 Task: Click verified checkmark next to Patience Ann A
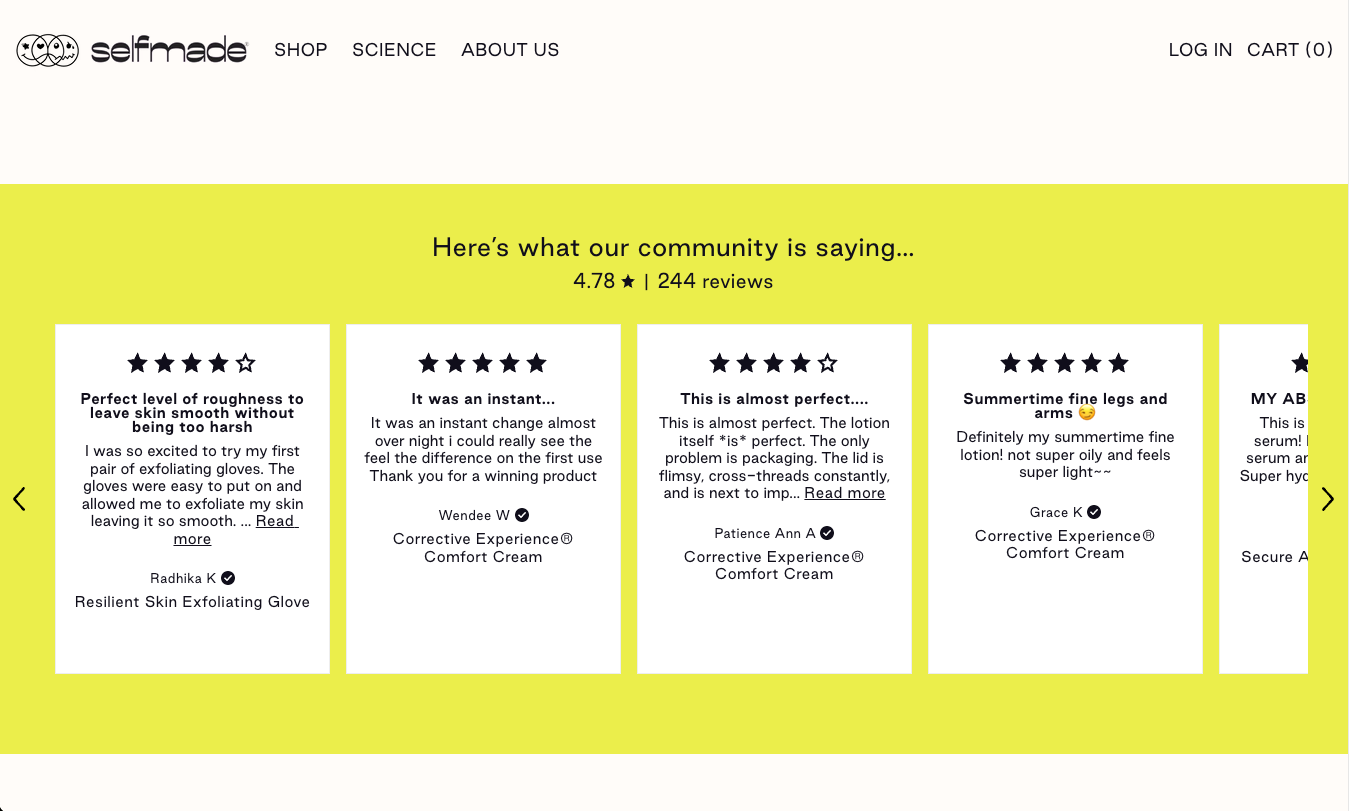click(x=827, y=533)
